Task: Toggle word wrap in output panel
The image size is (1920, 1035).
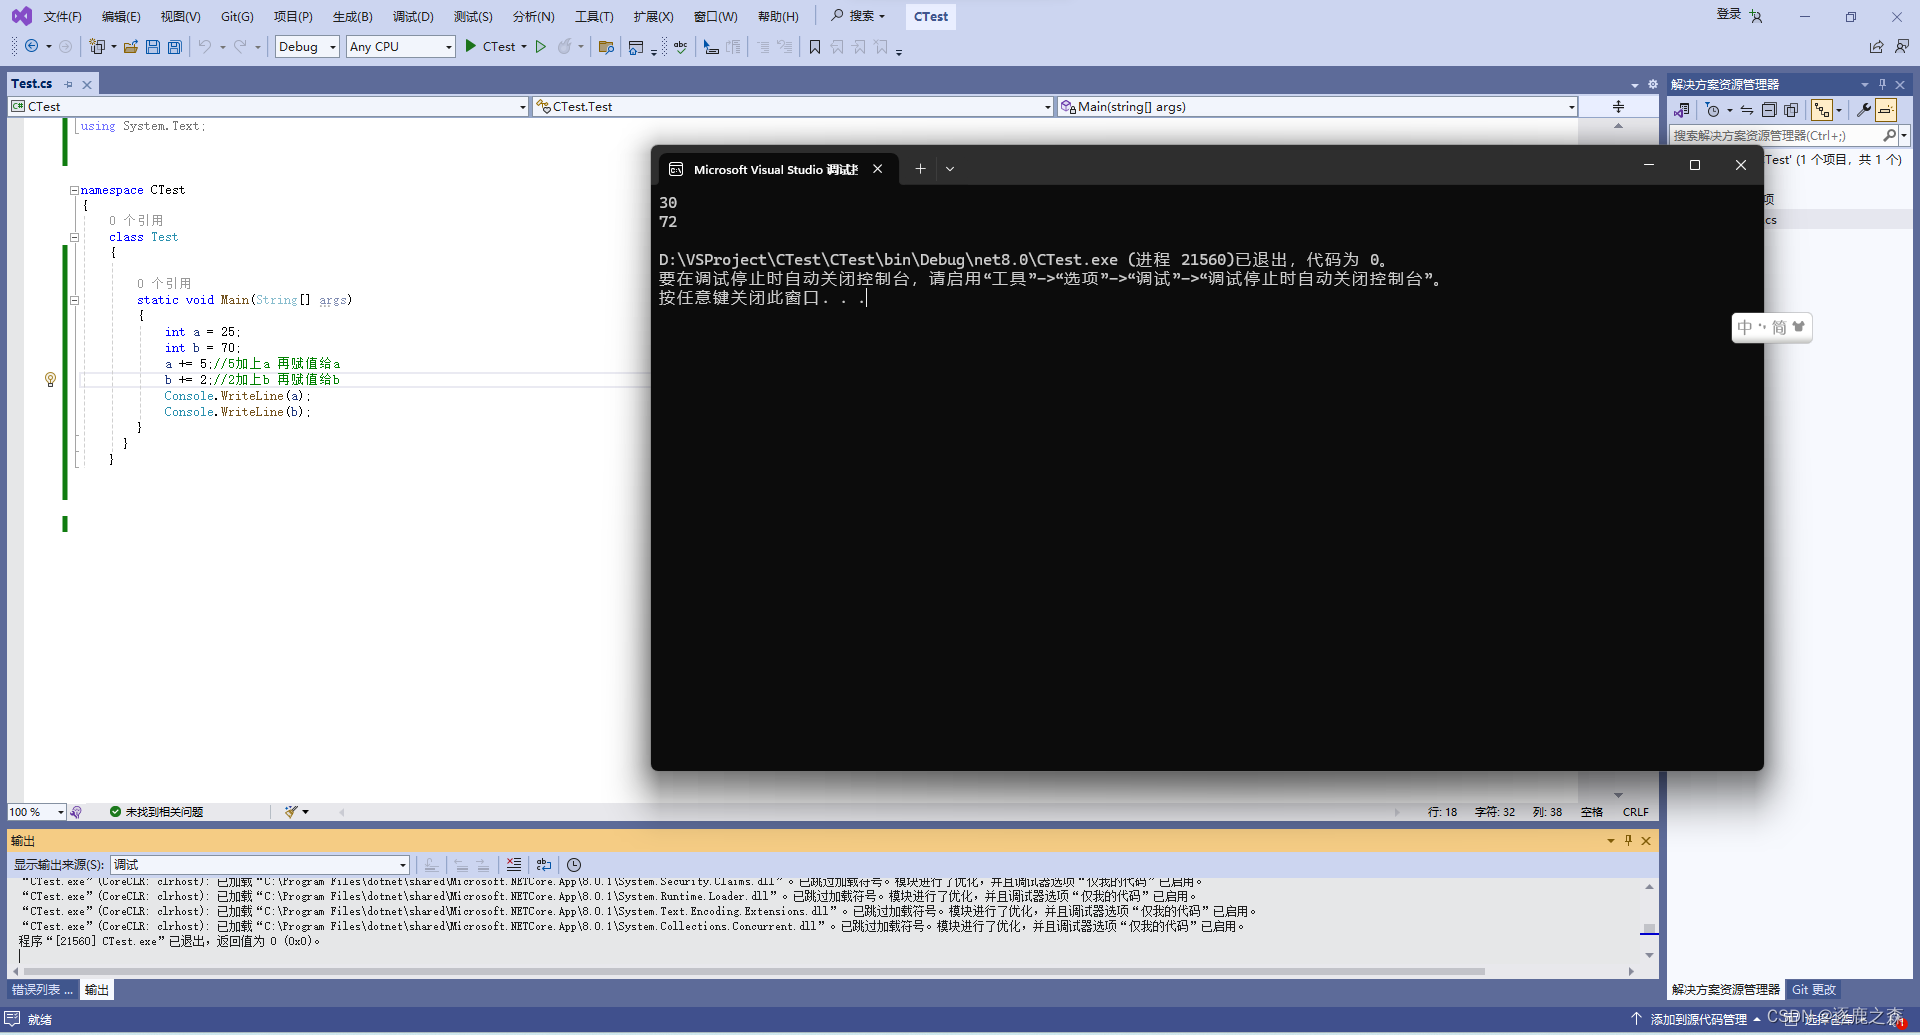Action: click(544, 864)
